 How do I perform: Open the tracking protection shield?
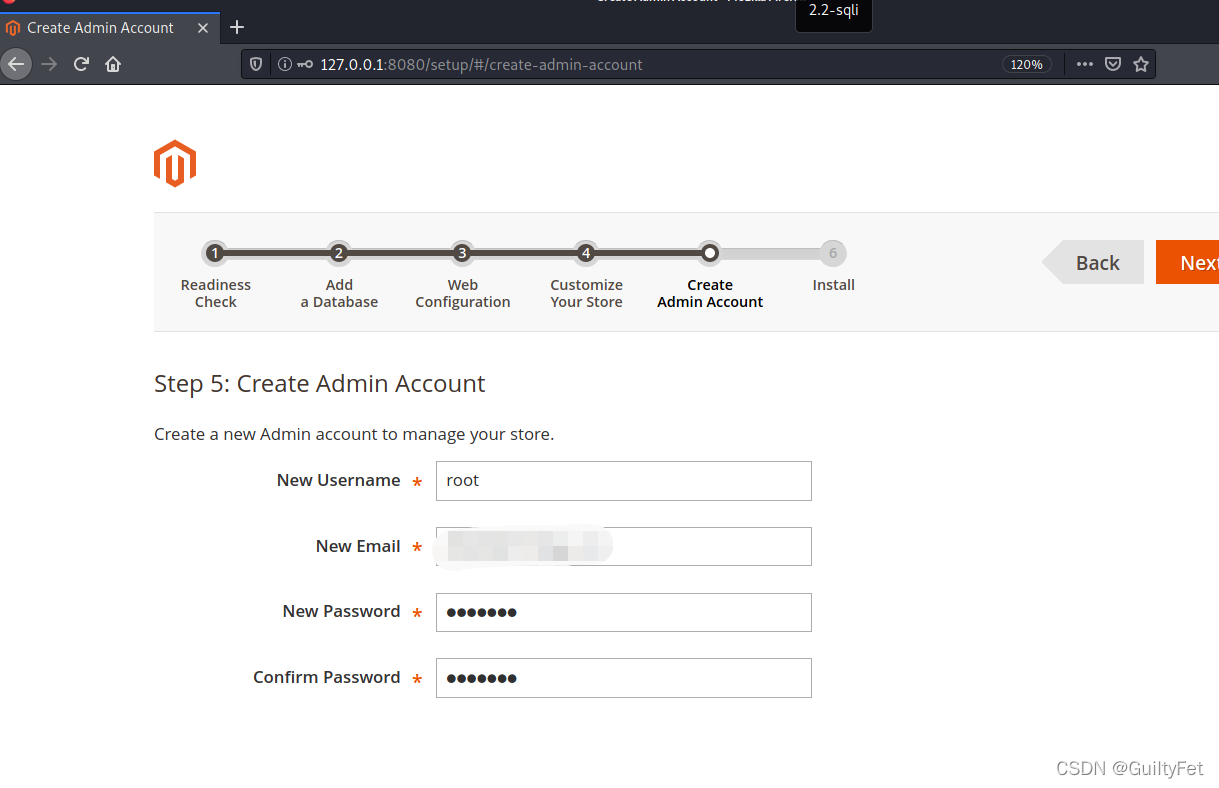tap(257, 64)
